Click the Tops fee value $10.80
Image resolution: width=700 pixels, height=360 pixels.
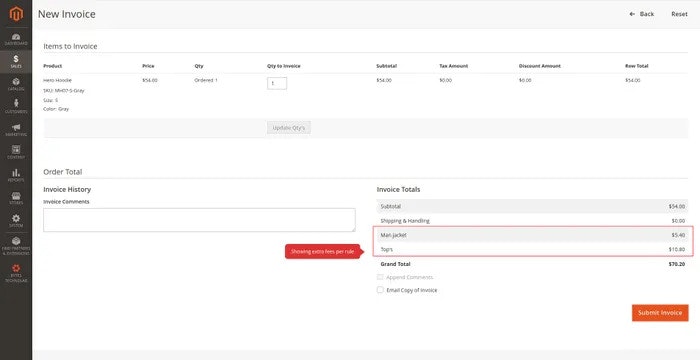click(677, 249)
